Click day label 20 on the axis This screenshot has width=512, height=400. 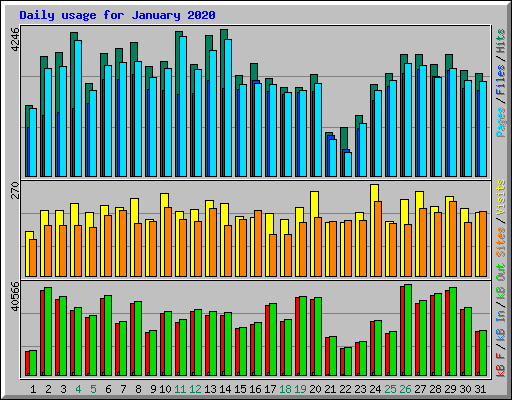coord(315,389)
